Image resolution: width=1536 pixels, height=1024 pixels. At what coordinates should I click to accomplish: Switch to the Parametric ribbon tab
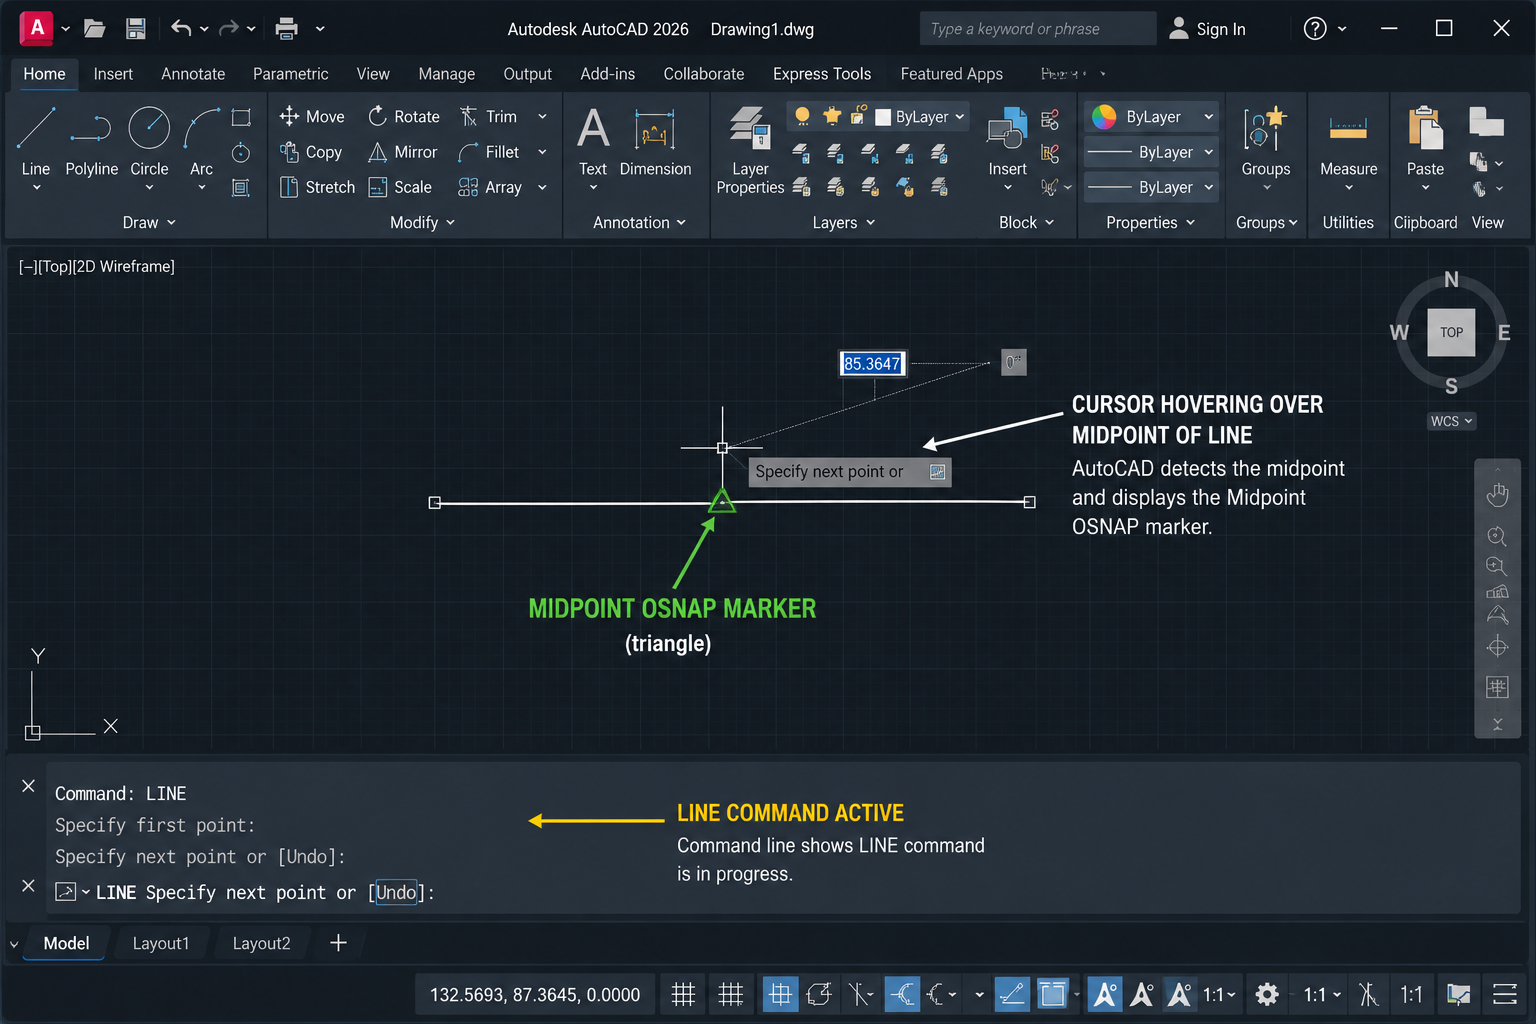click(x=290, y=74)
